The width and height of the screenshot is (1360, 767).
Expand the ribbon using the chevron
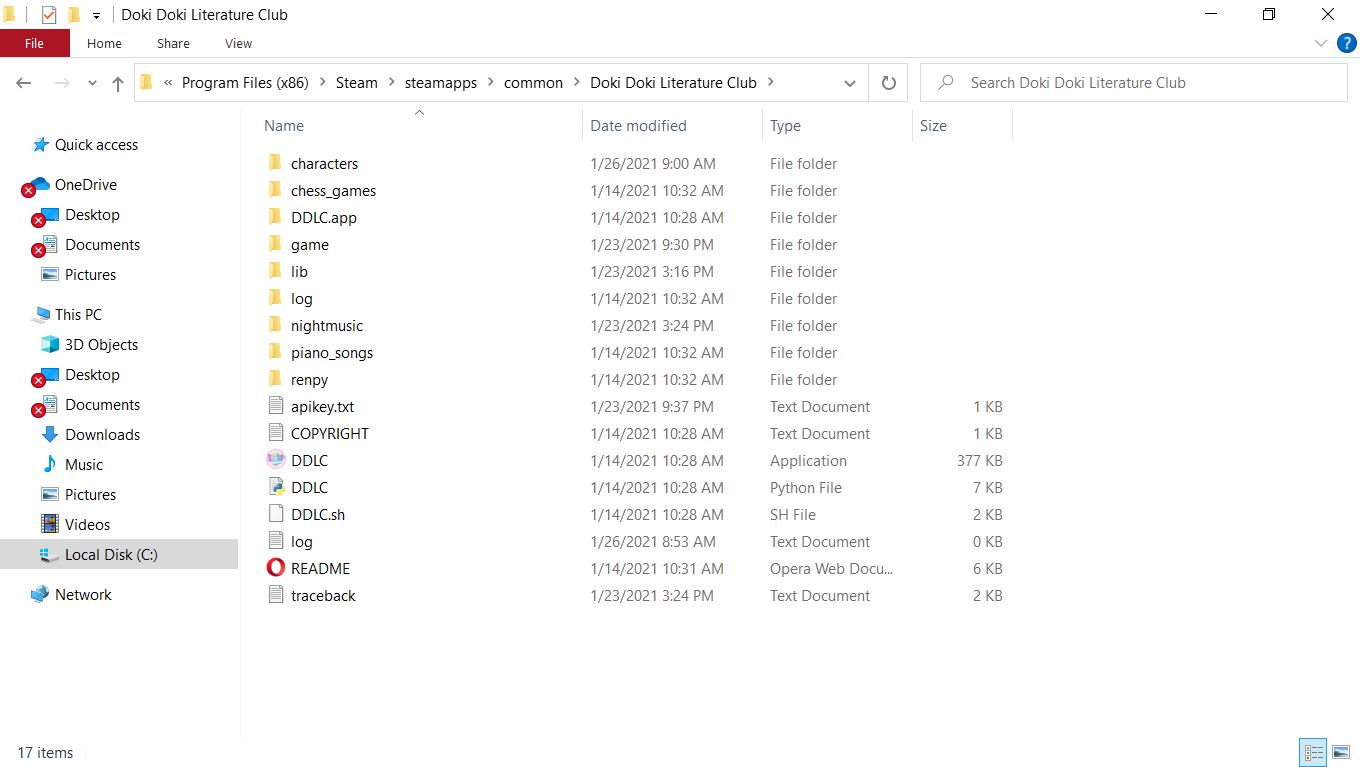click(1320, 43)
